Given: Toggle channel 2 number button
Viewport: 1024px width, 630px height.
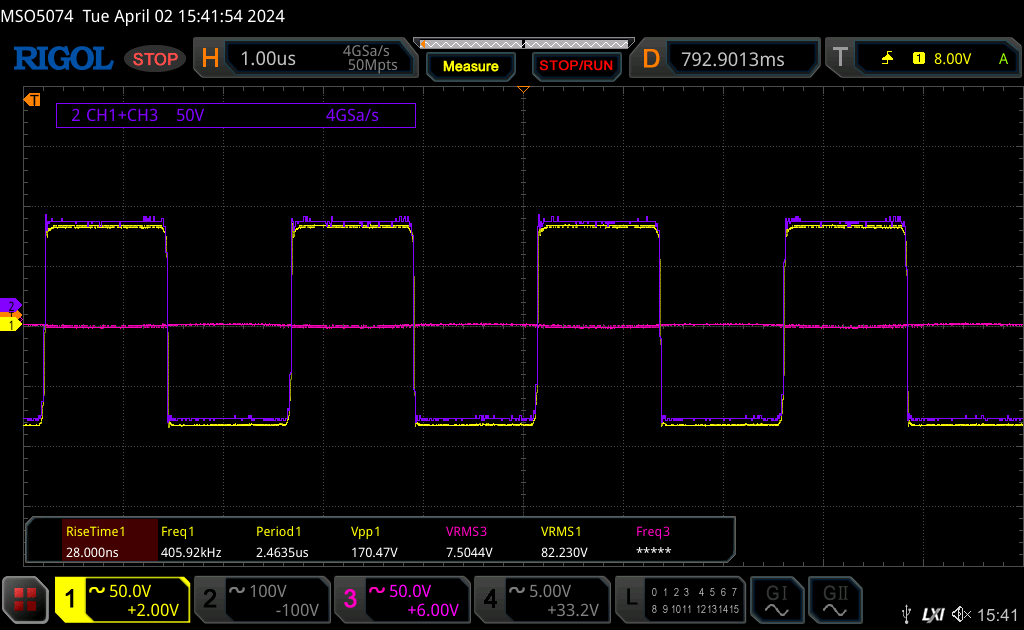Looking at the screenshot, I should click(210, 599).
